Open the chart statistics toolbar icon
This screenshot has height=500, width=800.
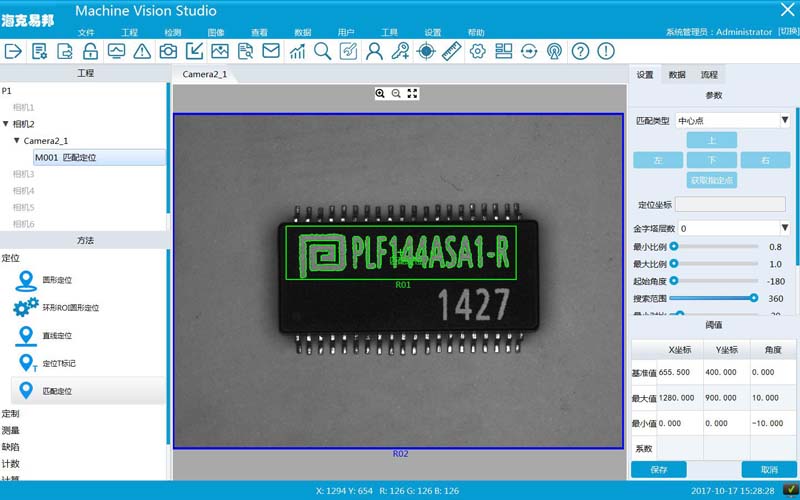(x=297, y=51)
